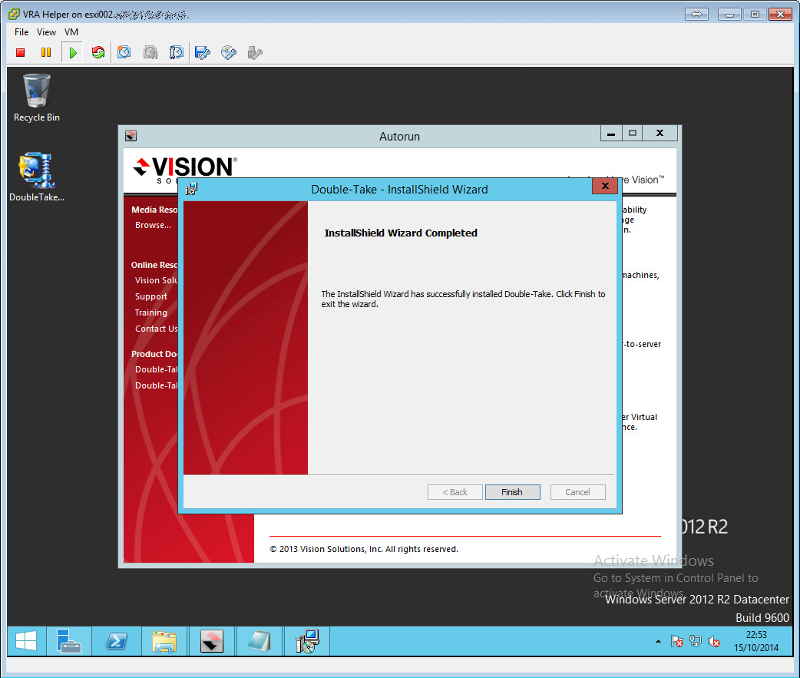800x678 pixels.
Task: Select the Recycle Bin desktop icon
Action: (x=37, y=98)
